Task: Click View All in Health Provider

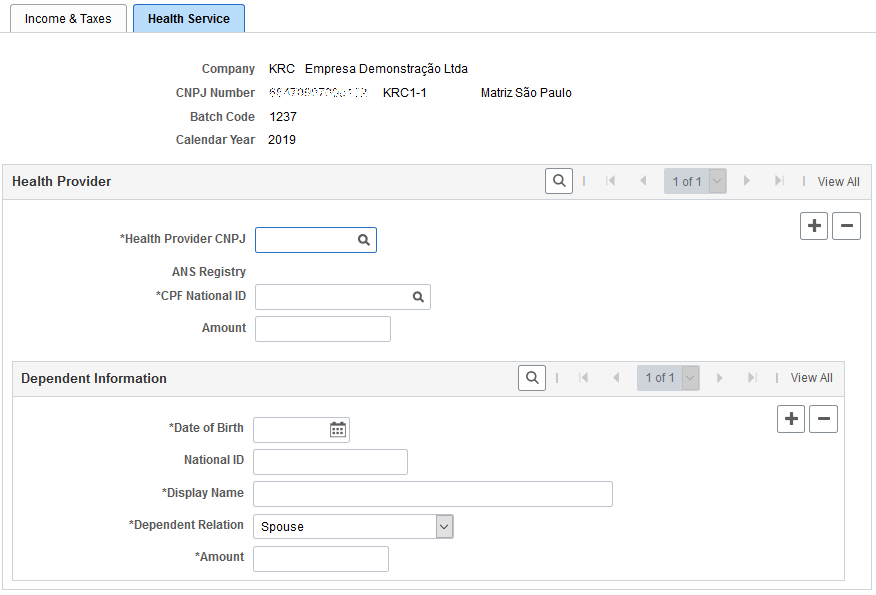Action: click(838, 182)
